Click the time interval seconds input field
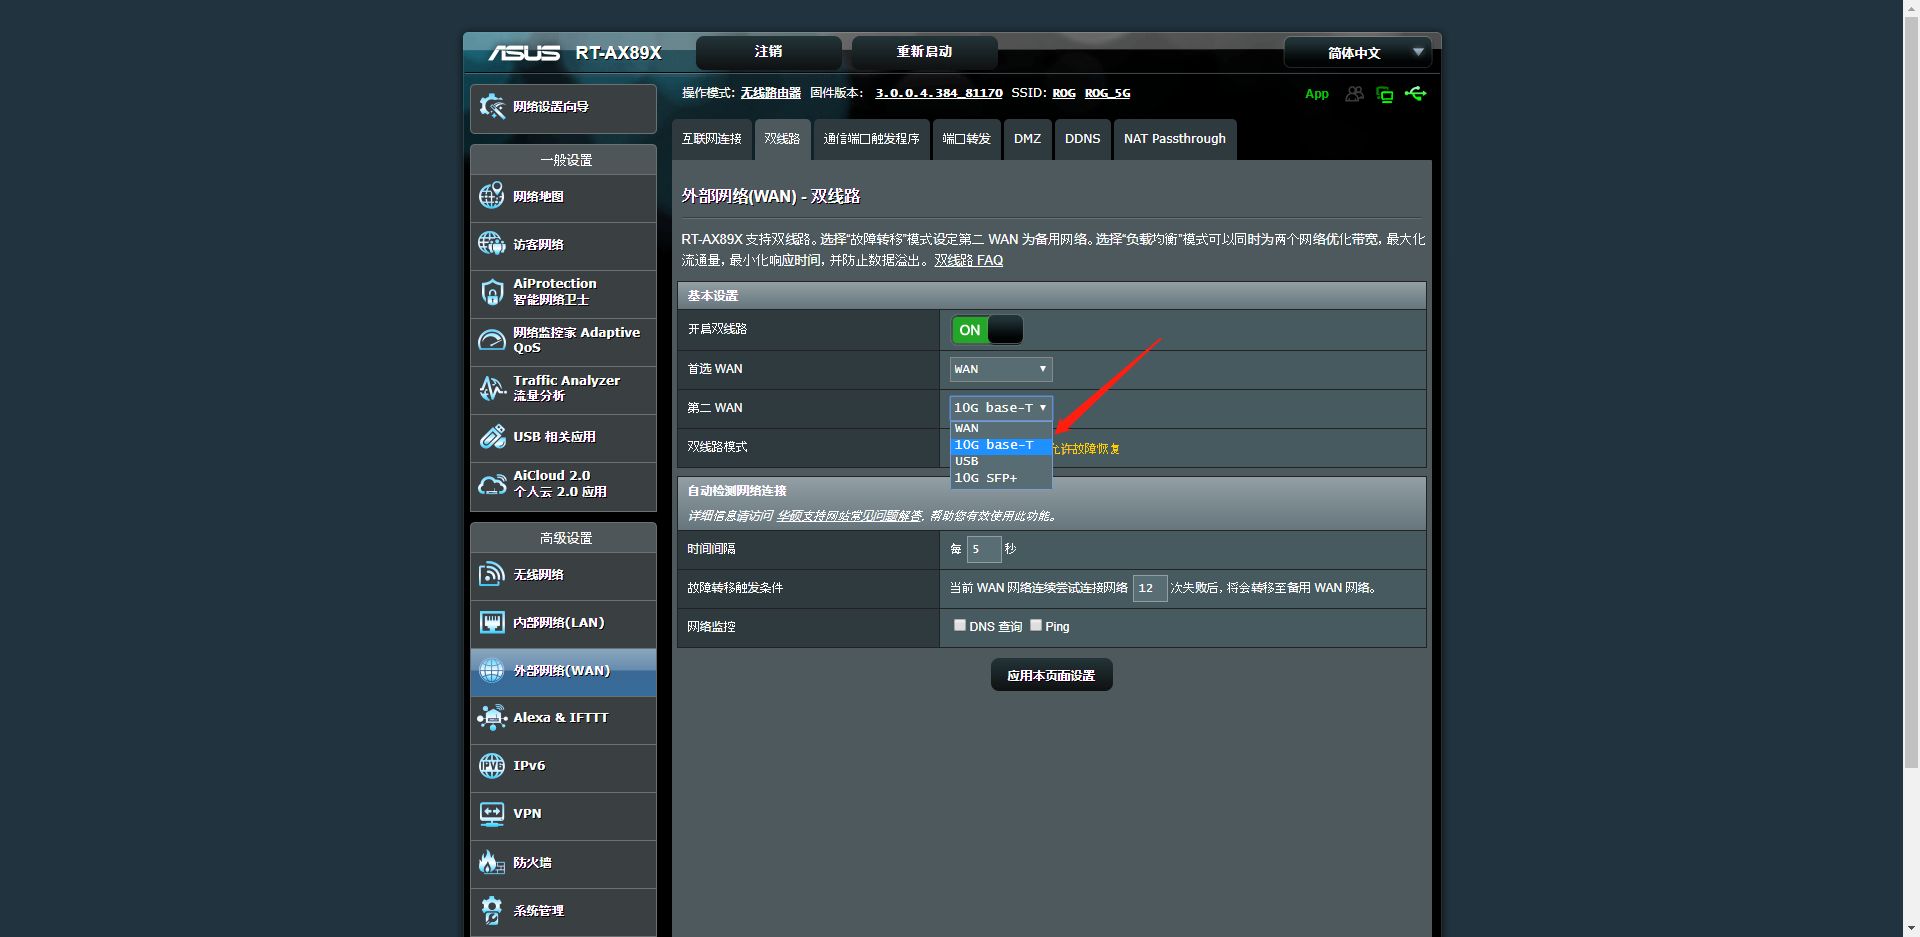 pos(984,549)
